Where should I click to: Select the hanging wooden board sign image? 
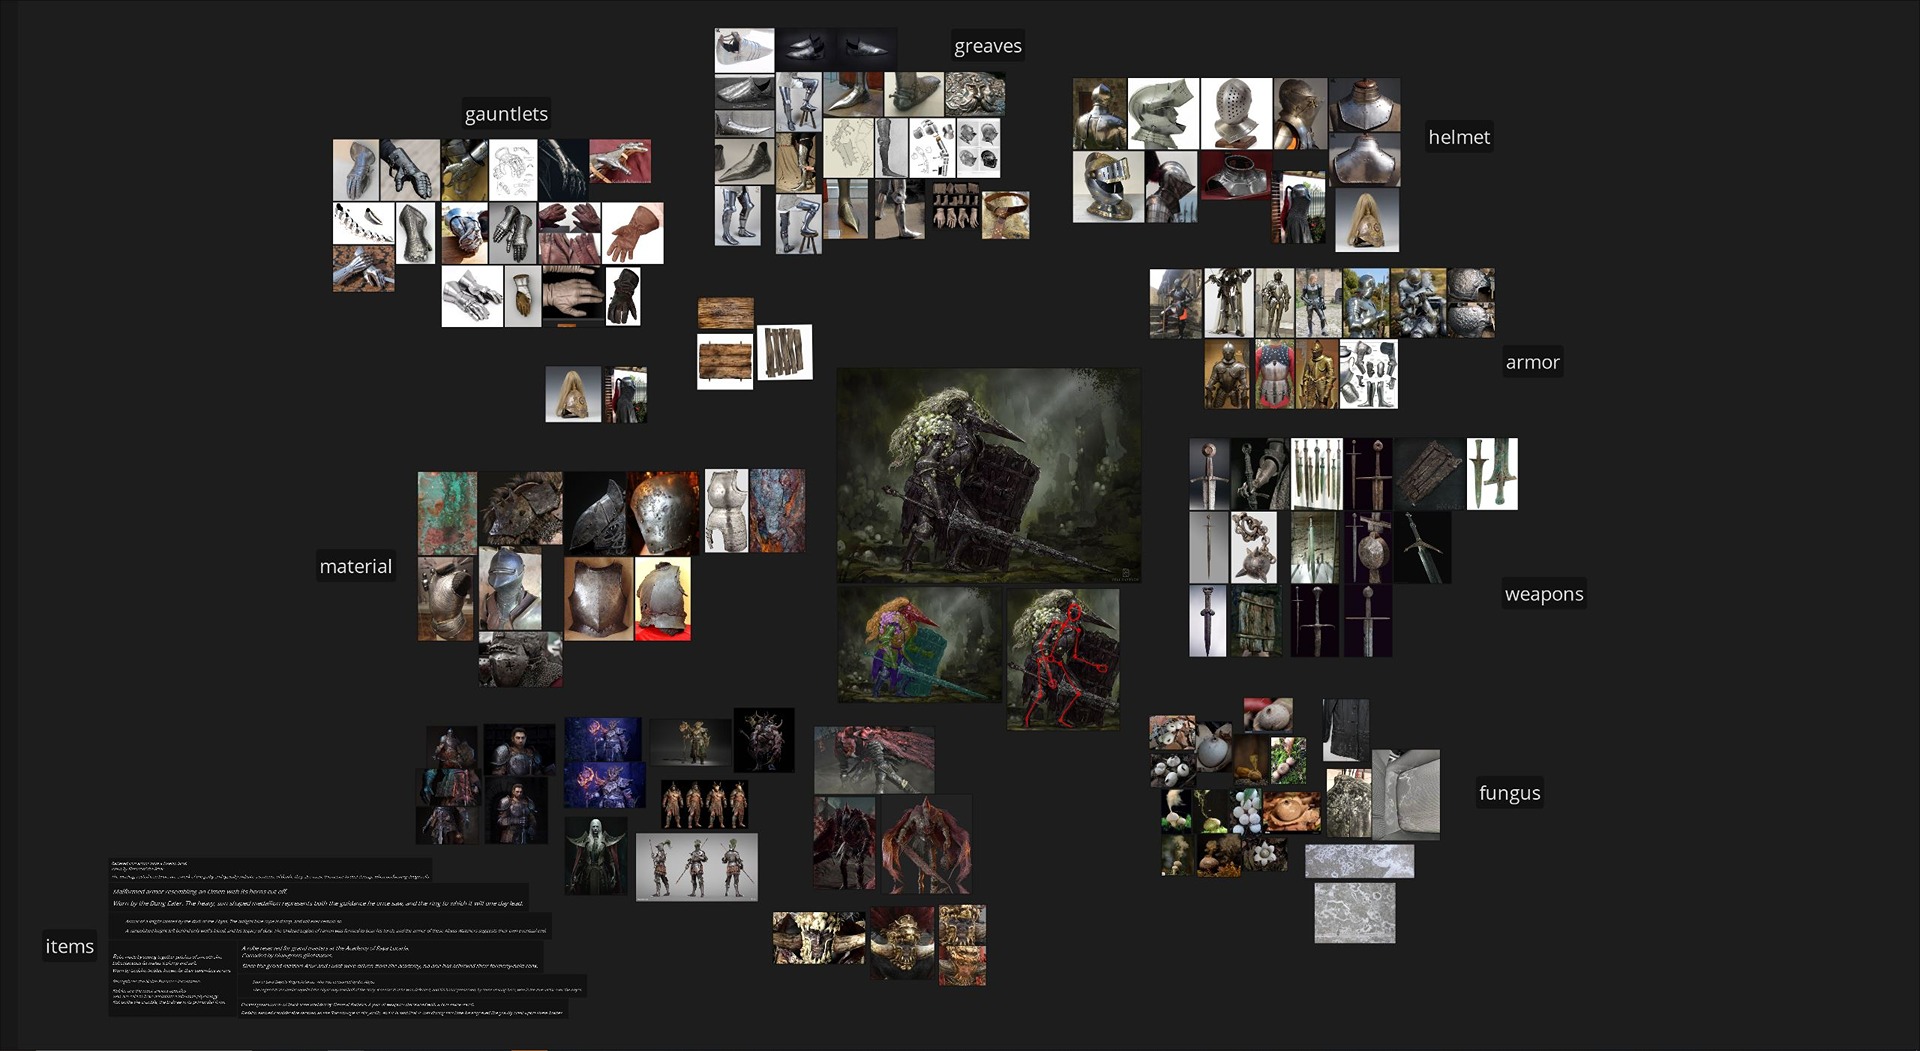point(725,362)
